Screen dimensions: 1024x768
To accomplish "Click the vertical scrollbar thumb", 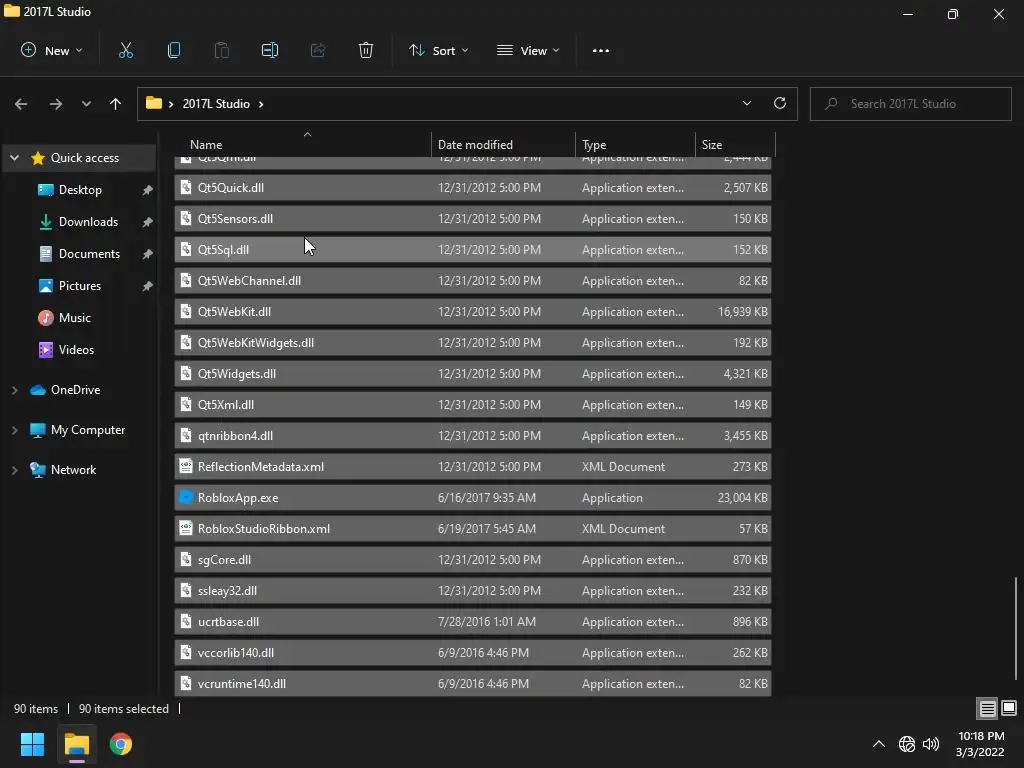I will tap(1016, 628).
